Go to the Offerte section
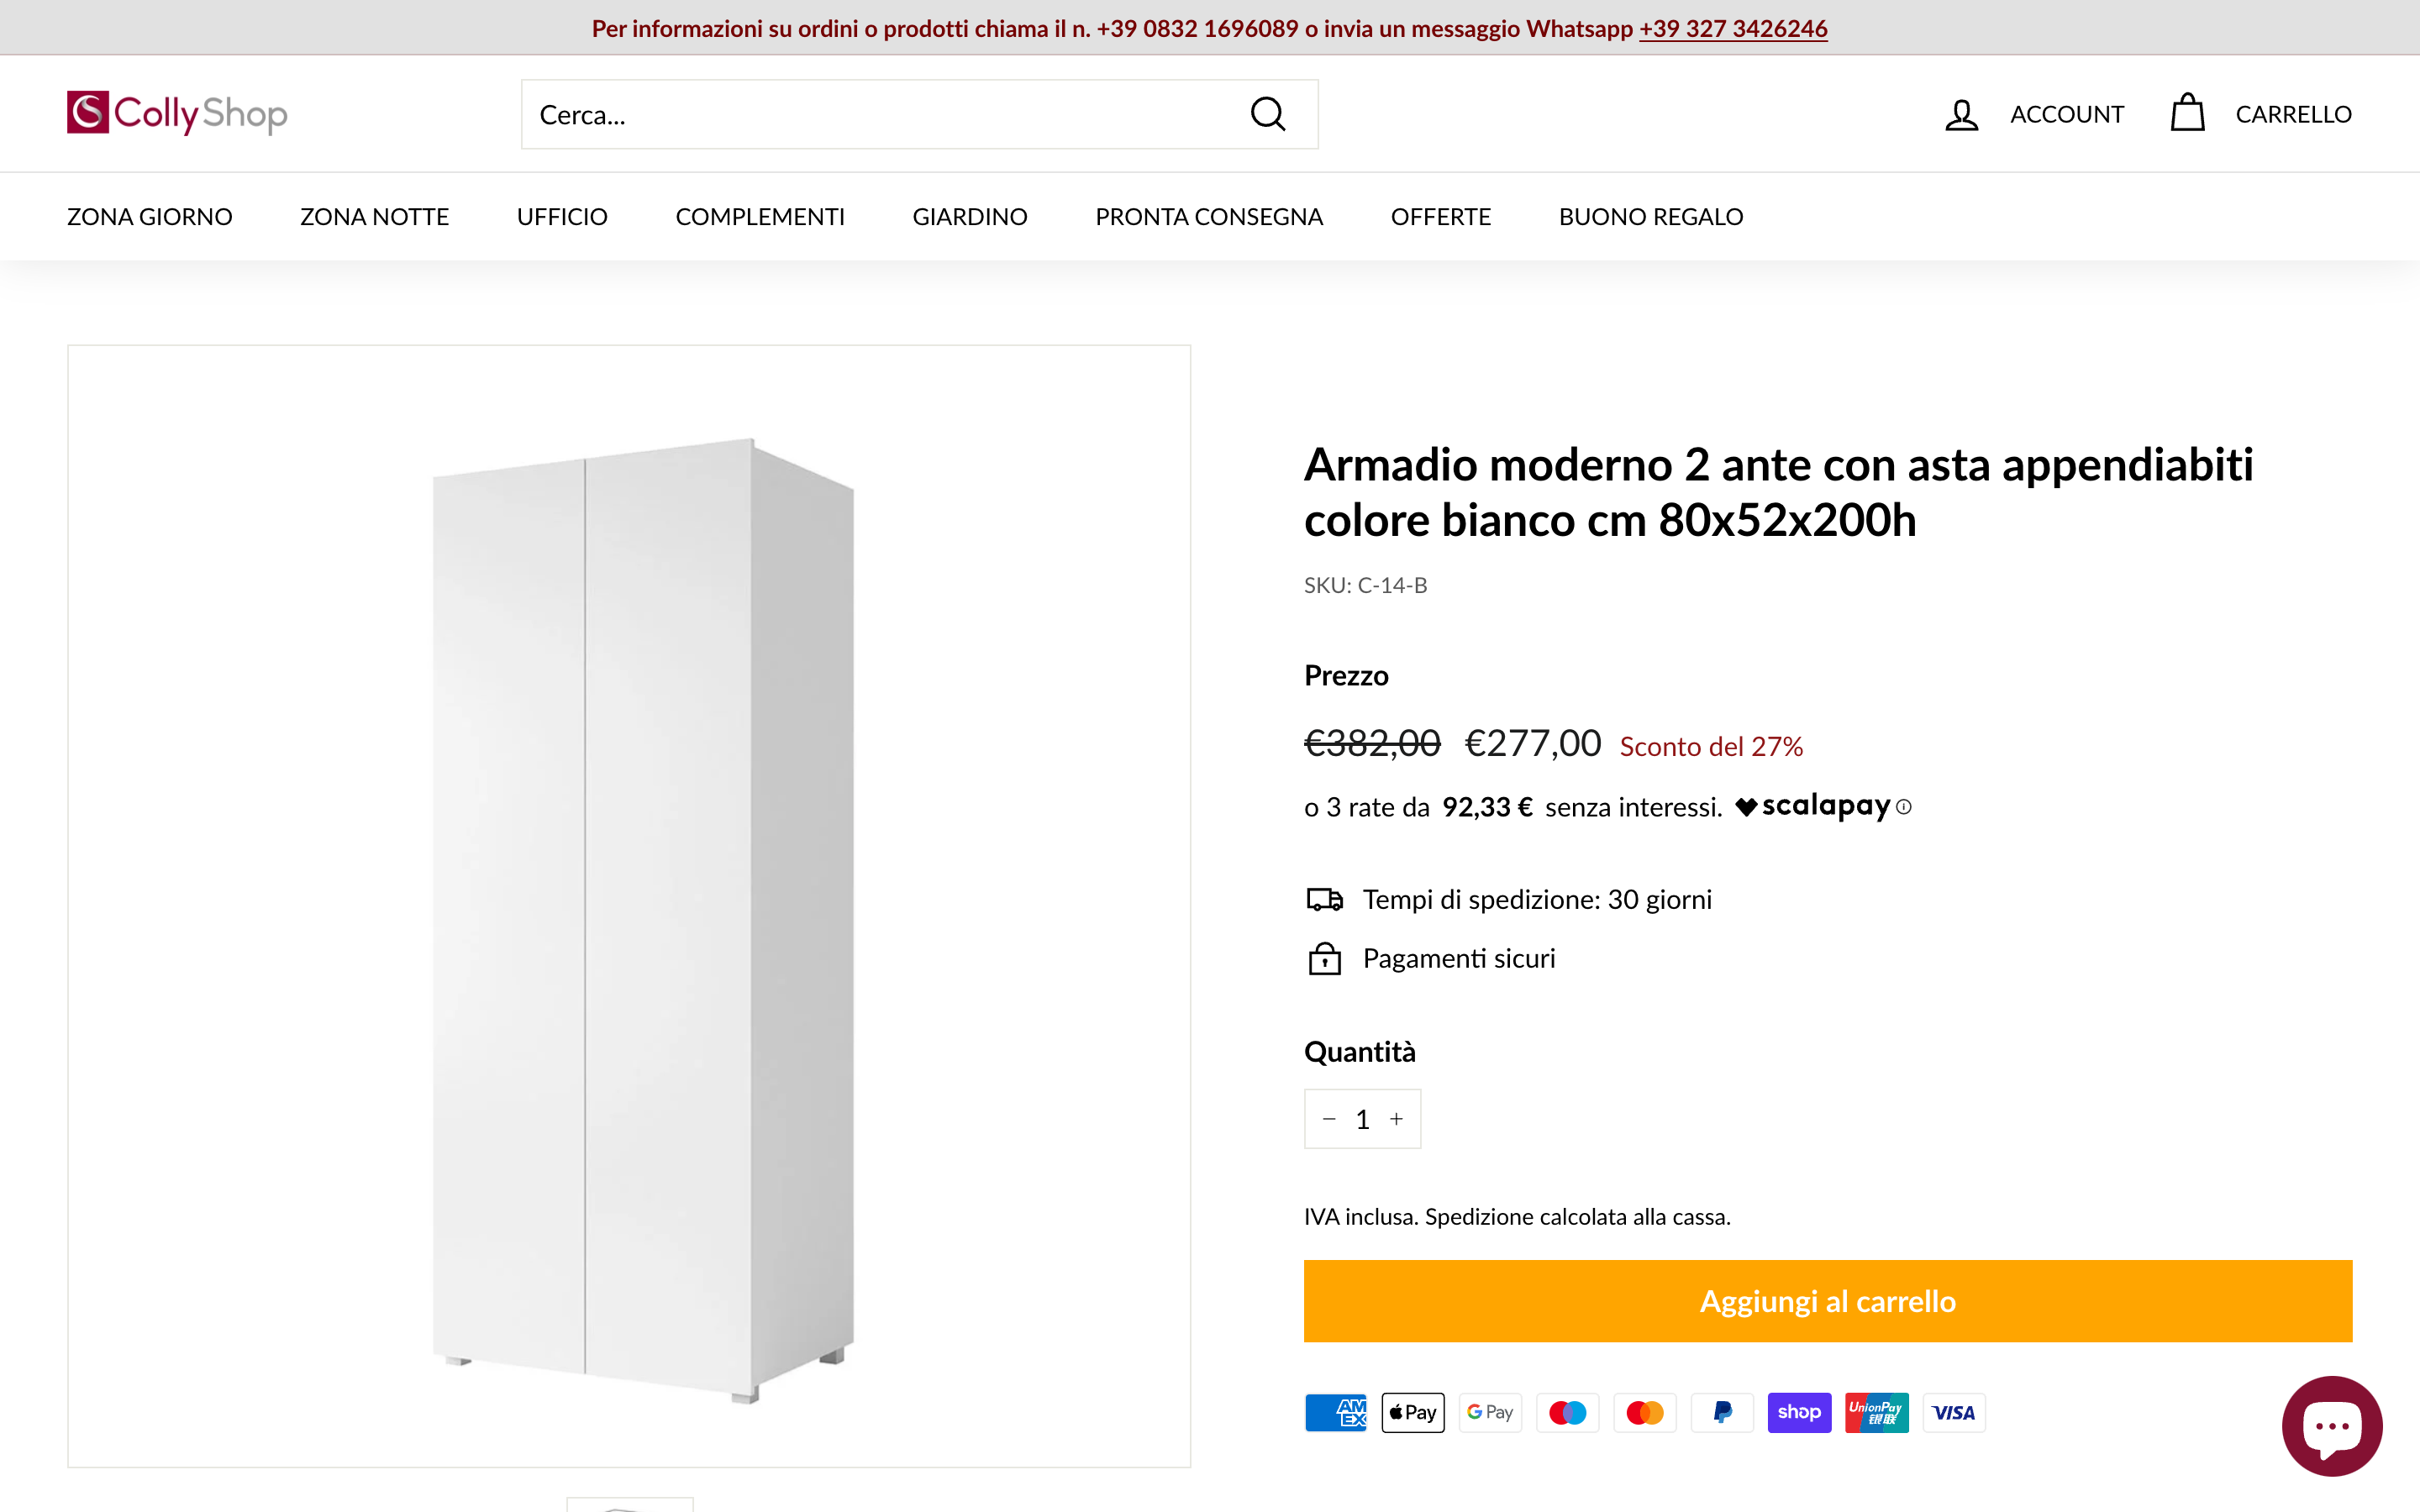 pyautogui.click(x=1440, y=217)
